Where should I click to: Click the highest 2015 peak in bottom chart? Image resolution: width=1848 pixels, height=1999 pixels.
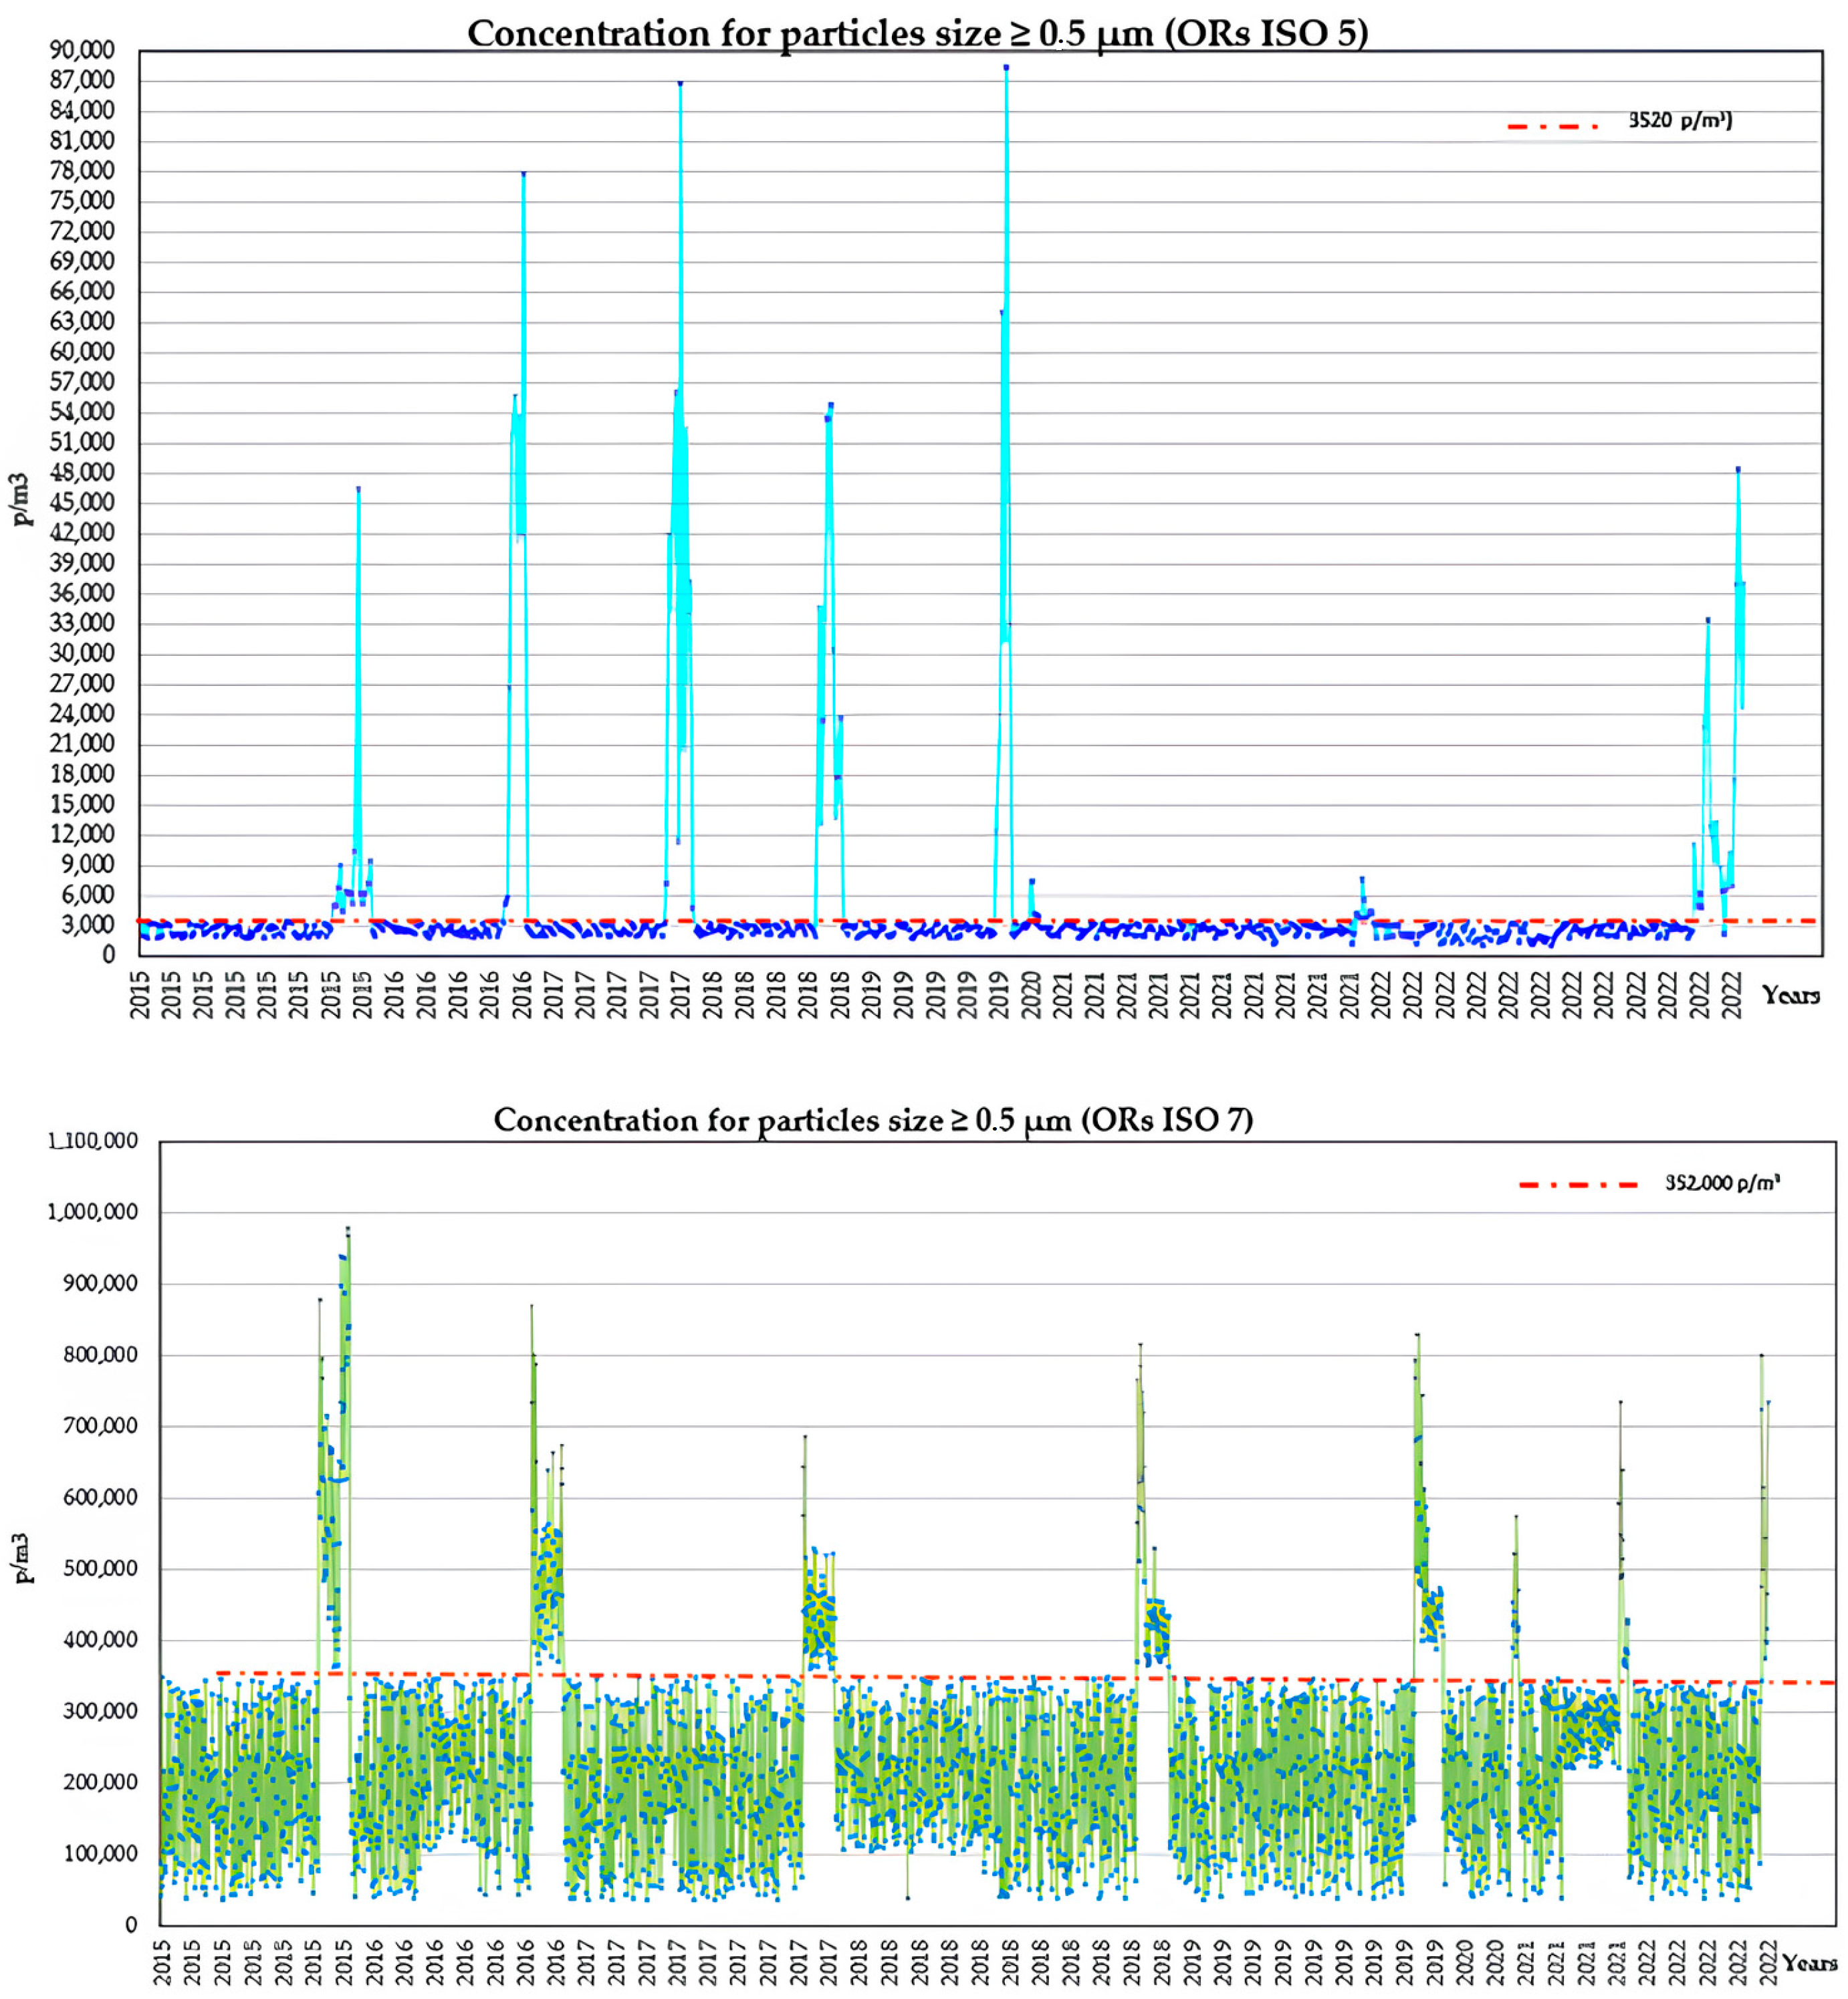point(347,1229)
